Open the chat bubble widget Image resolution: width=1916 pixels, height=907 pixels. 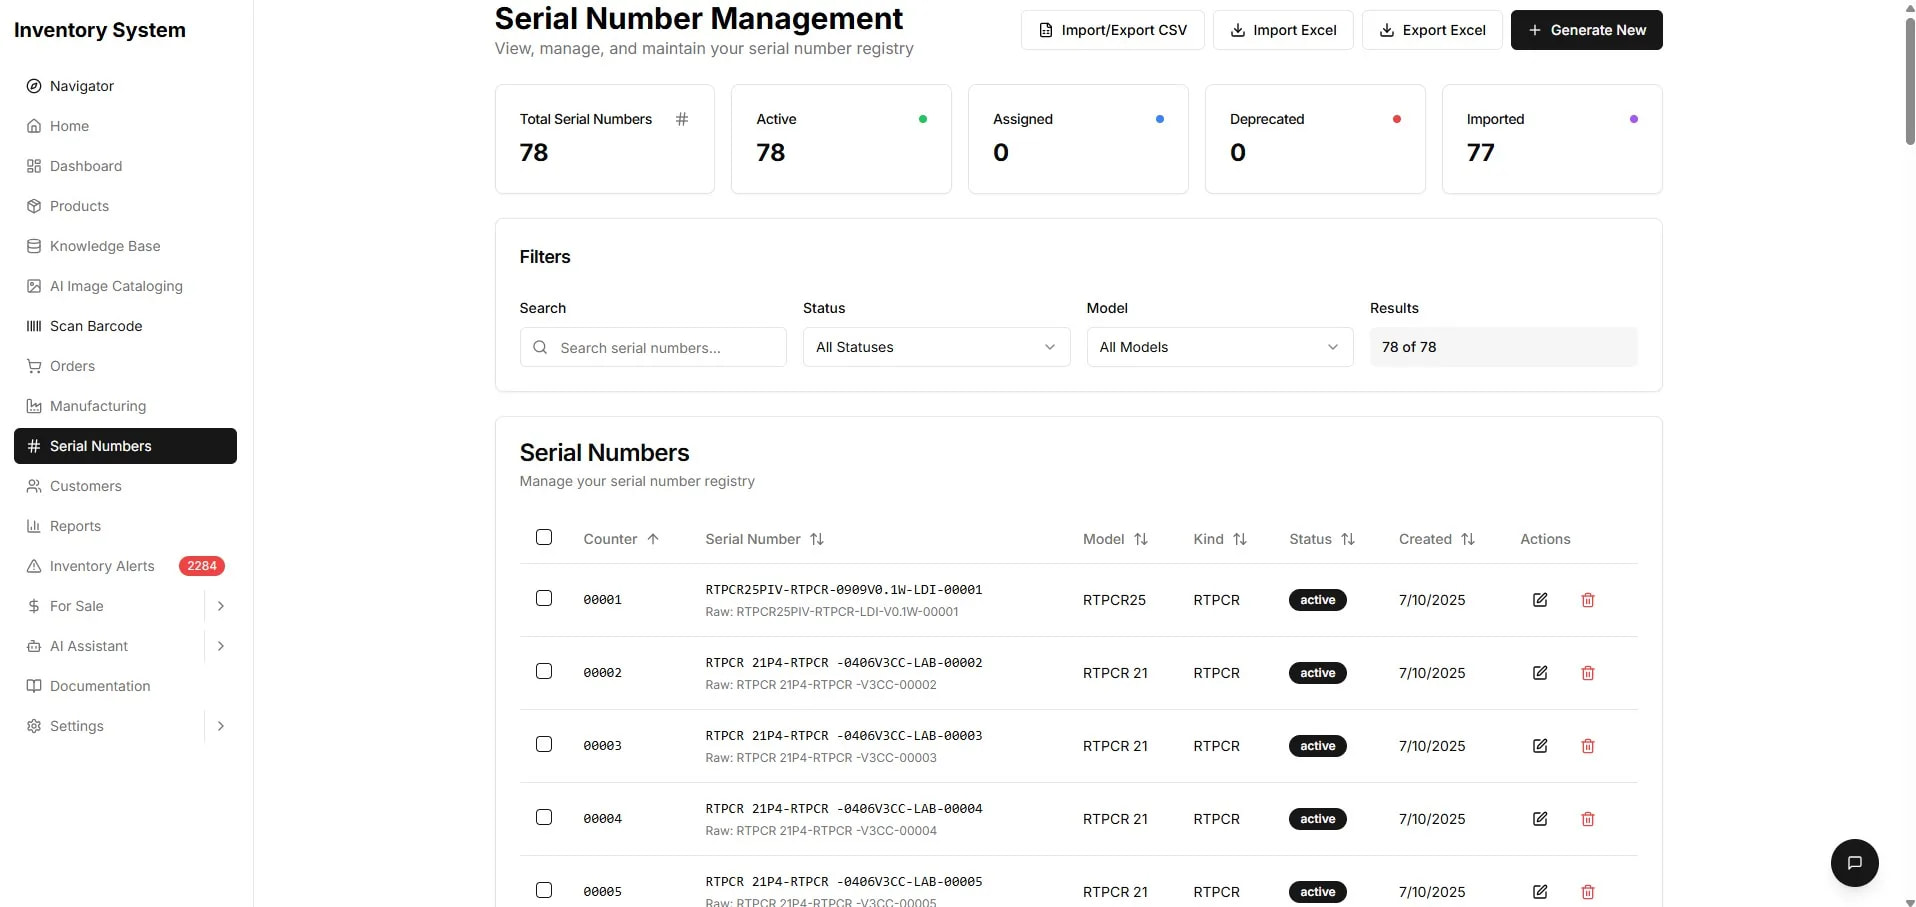click(1854, 862)
